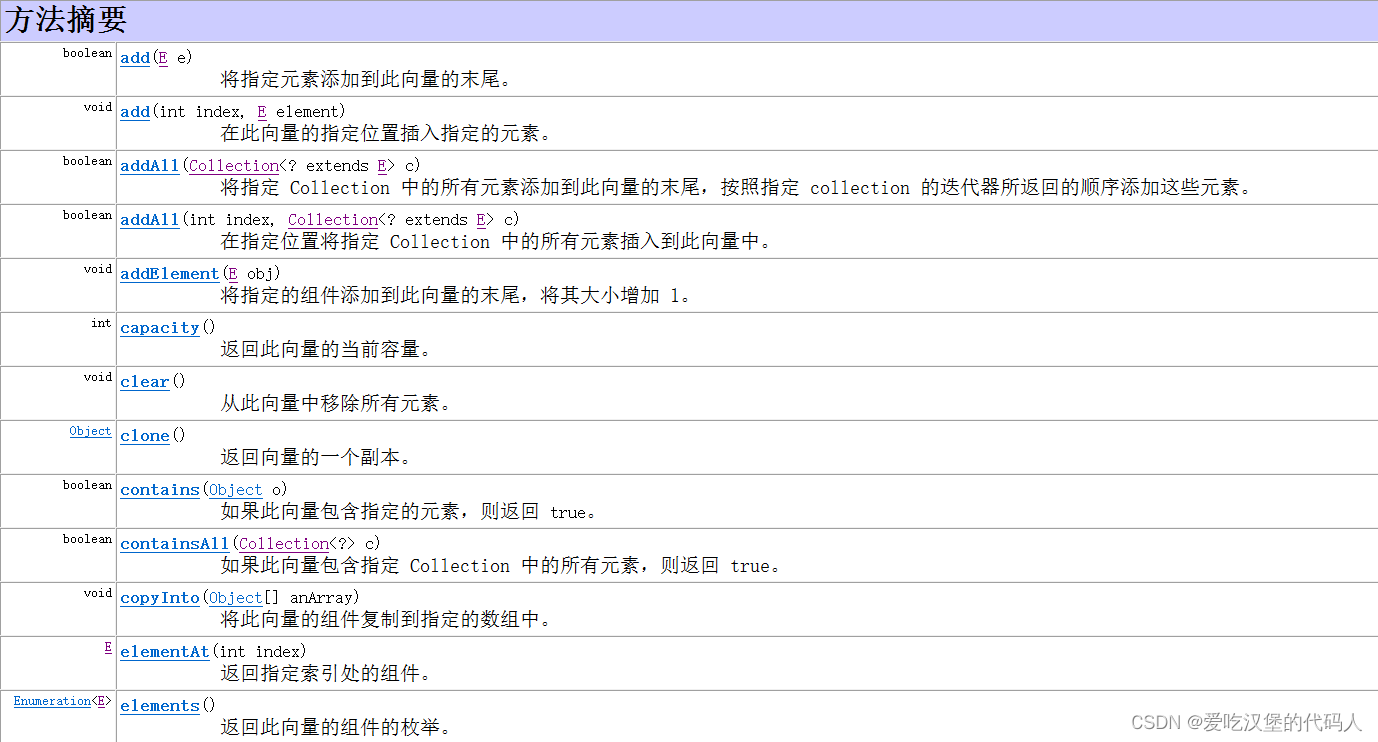The height and width of the screenshot is (742, 1378).
Task: Open the copyInto method documentation
Action: tap(159, 597)
